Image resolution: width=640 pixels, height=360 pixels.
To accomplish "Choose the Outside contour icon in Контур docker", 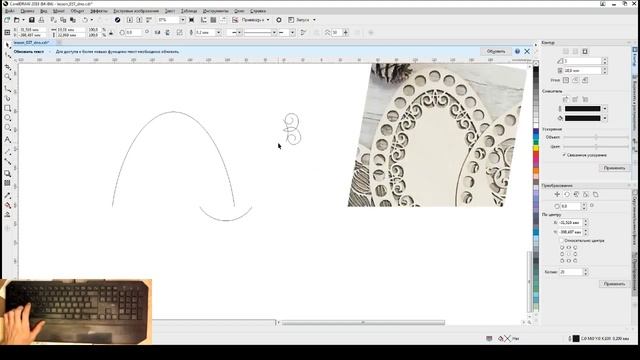I will pyautogui.click(x=585, y=51).
